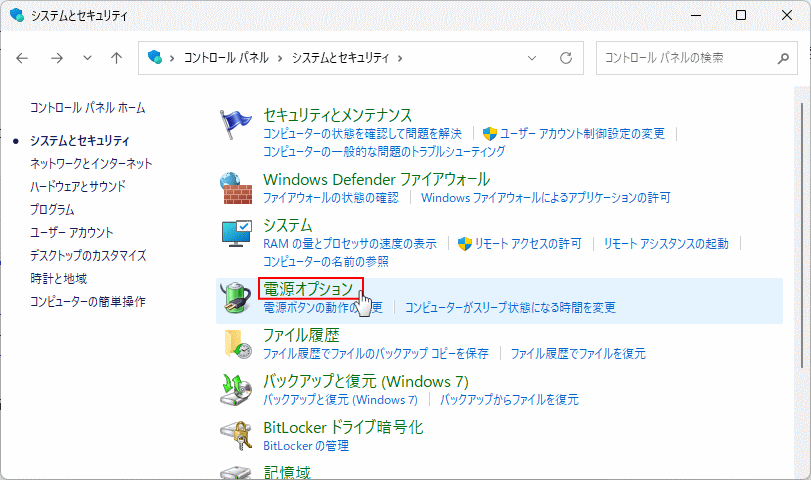Select システムとセキュリティ in the breadcrumb
The image size is (811, 480).
340,57
